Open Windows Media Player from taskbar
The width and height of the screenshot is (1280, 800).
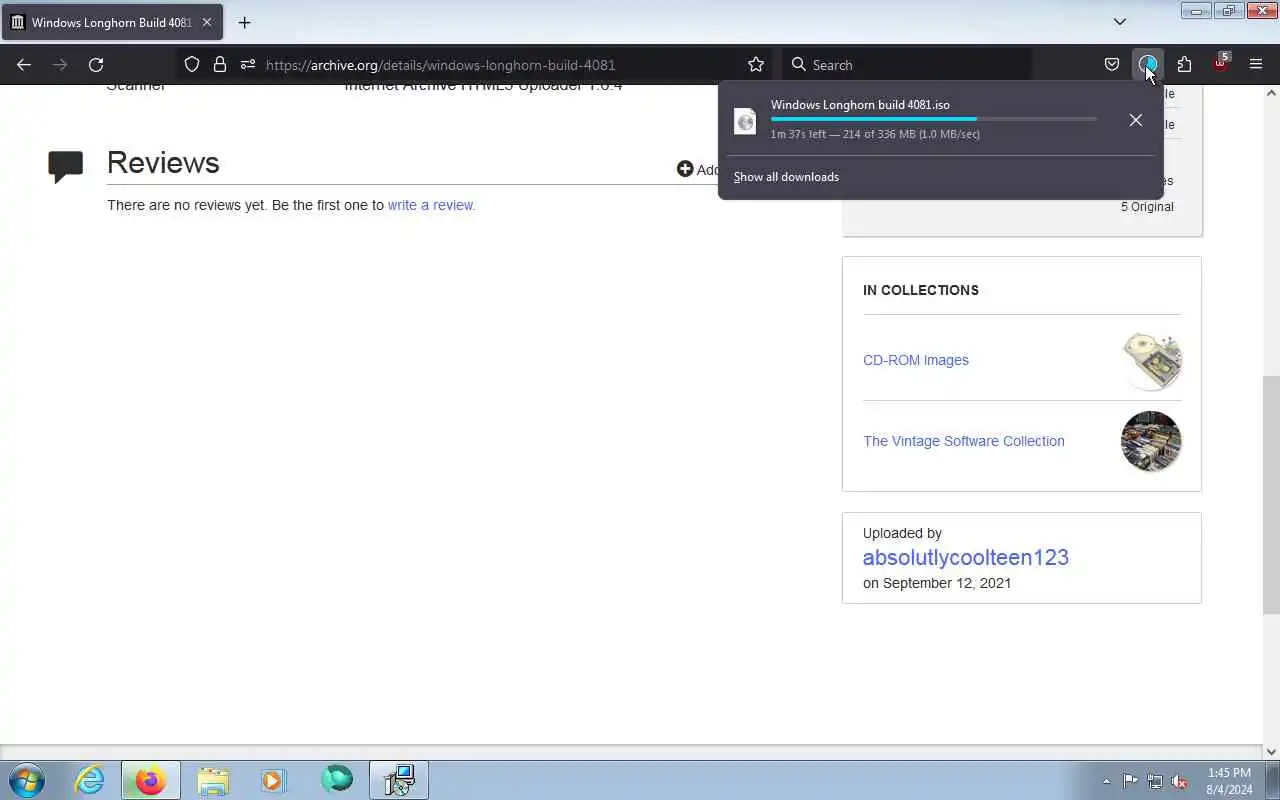coord(274,780)
